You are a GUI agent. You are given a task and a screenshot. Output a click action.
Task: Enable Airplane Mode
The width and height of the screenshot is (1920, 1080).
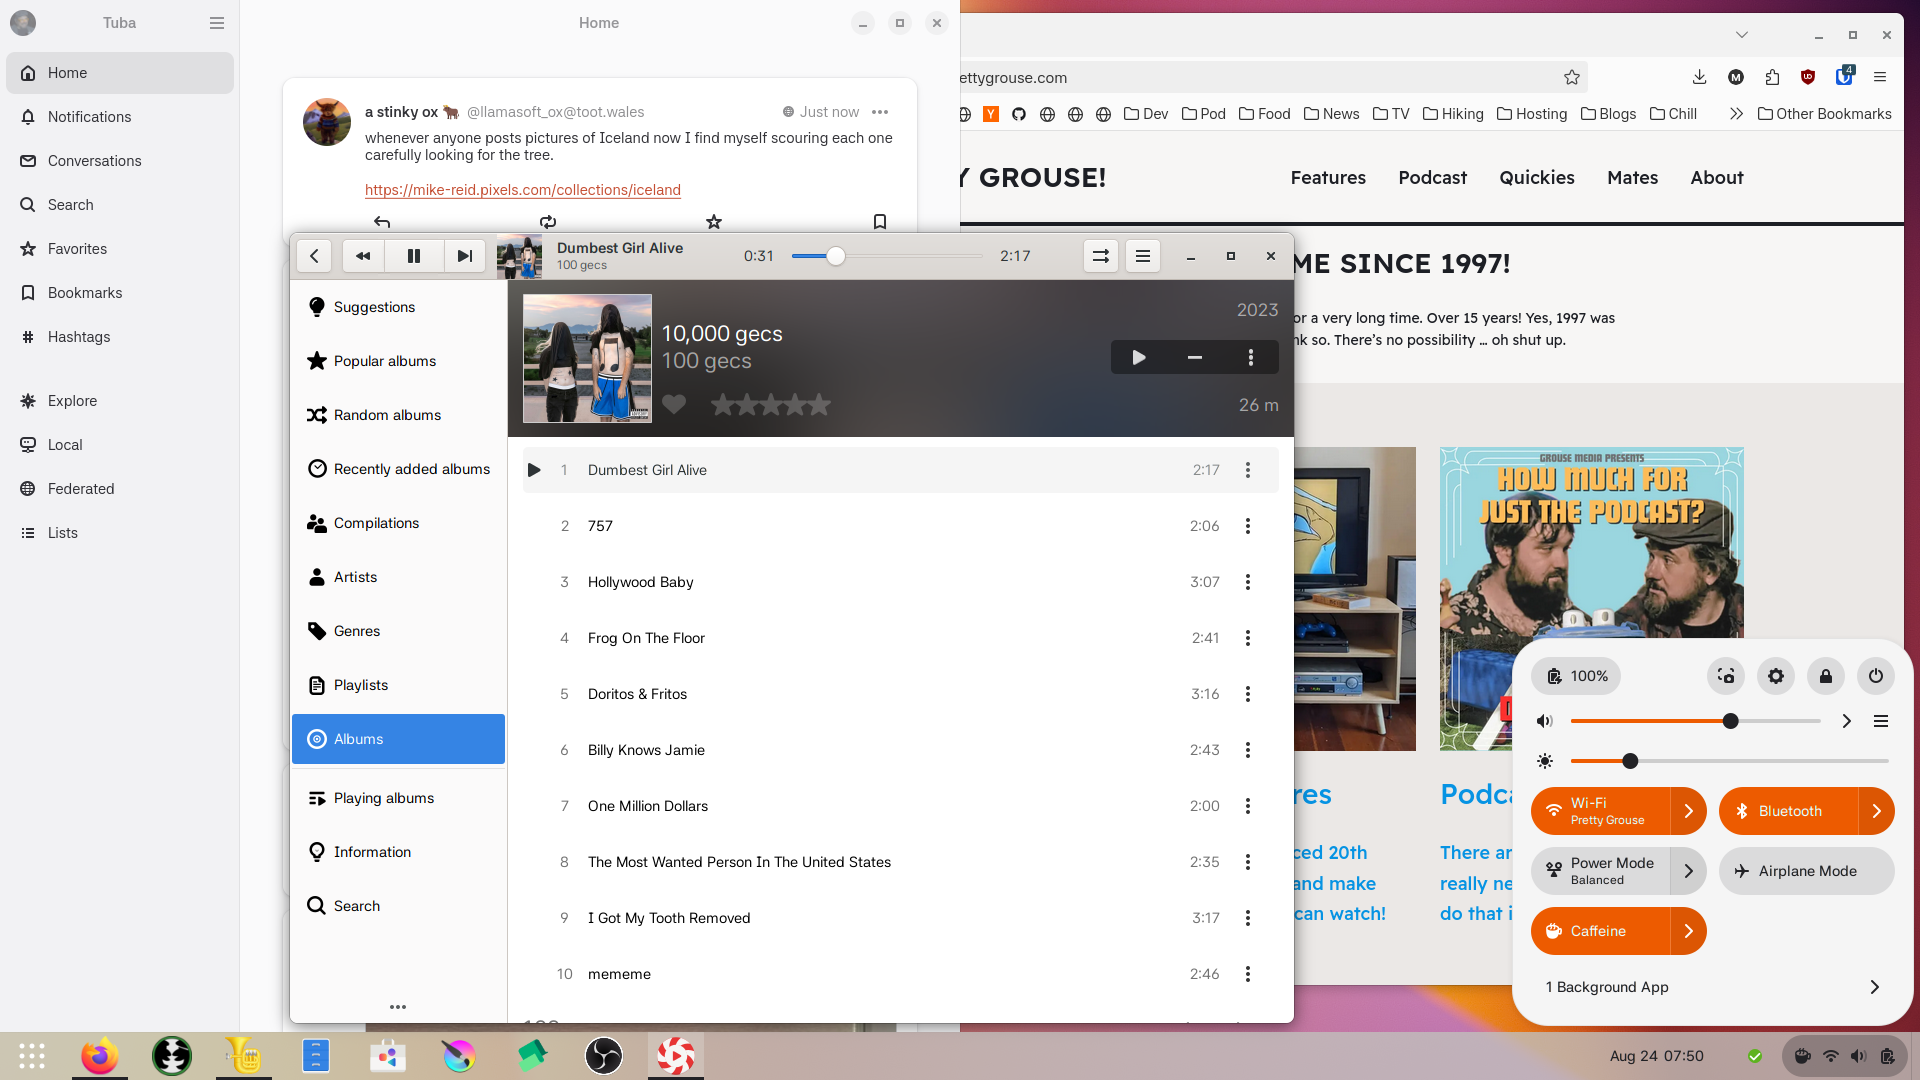[1807, 871]
